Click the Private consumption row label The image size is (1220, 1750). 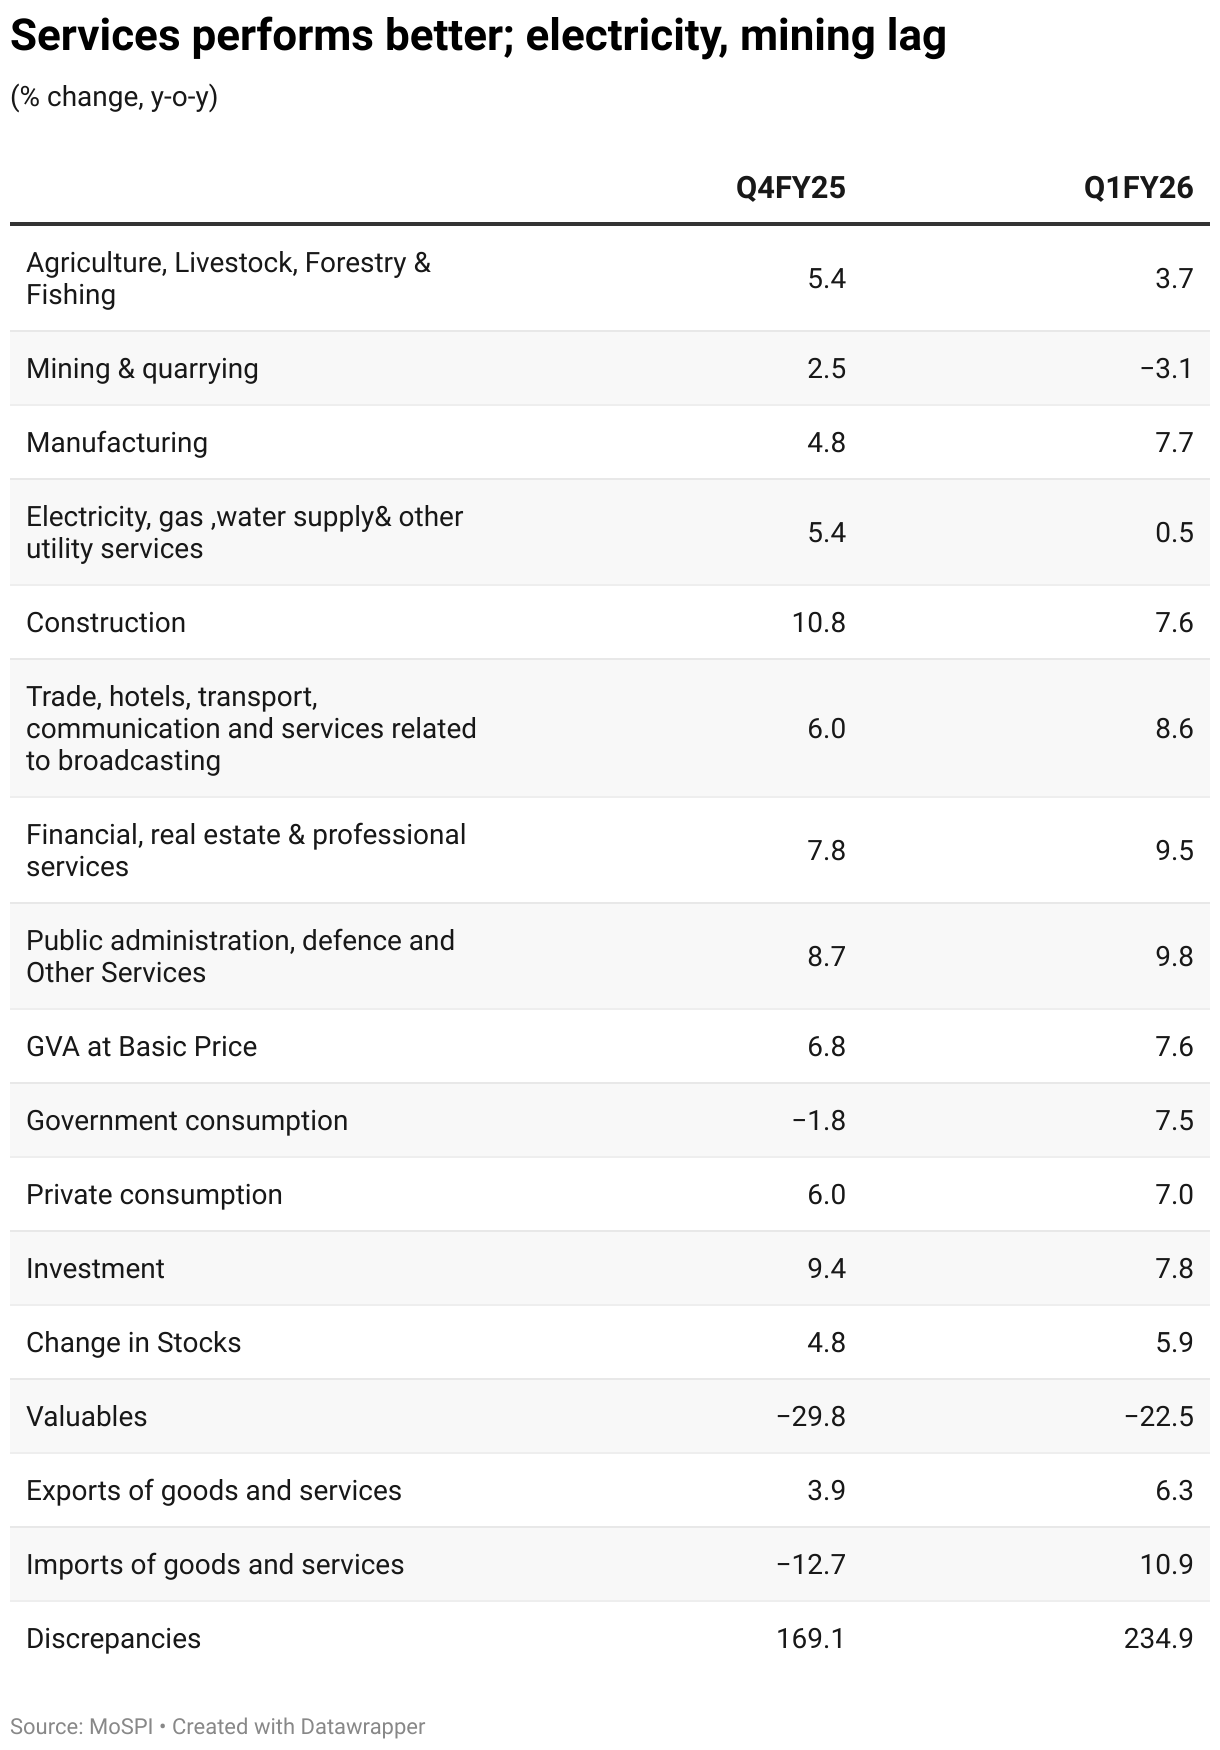coord(154,1195)
